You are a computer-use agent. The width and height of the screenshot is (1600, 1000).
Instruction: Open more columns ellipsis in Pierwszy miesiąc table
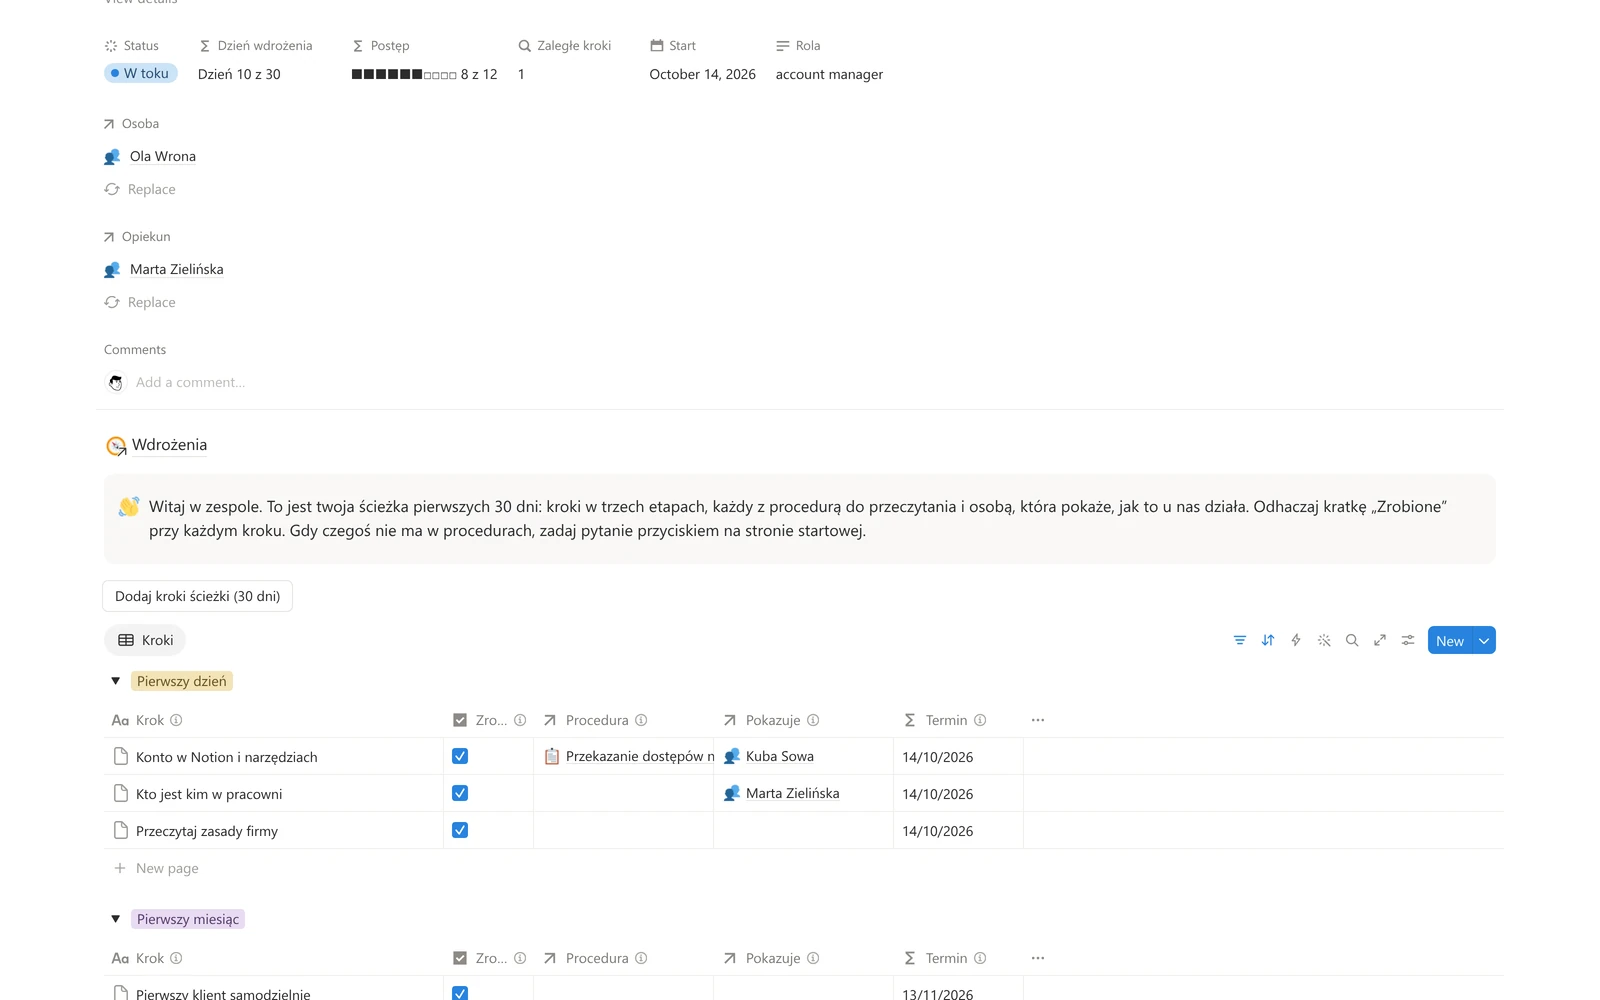[x=1038, y=958]
